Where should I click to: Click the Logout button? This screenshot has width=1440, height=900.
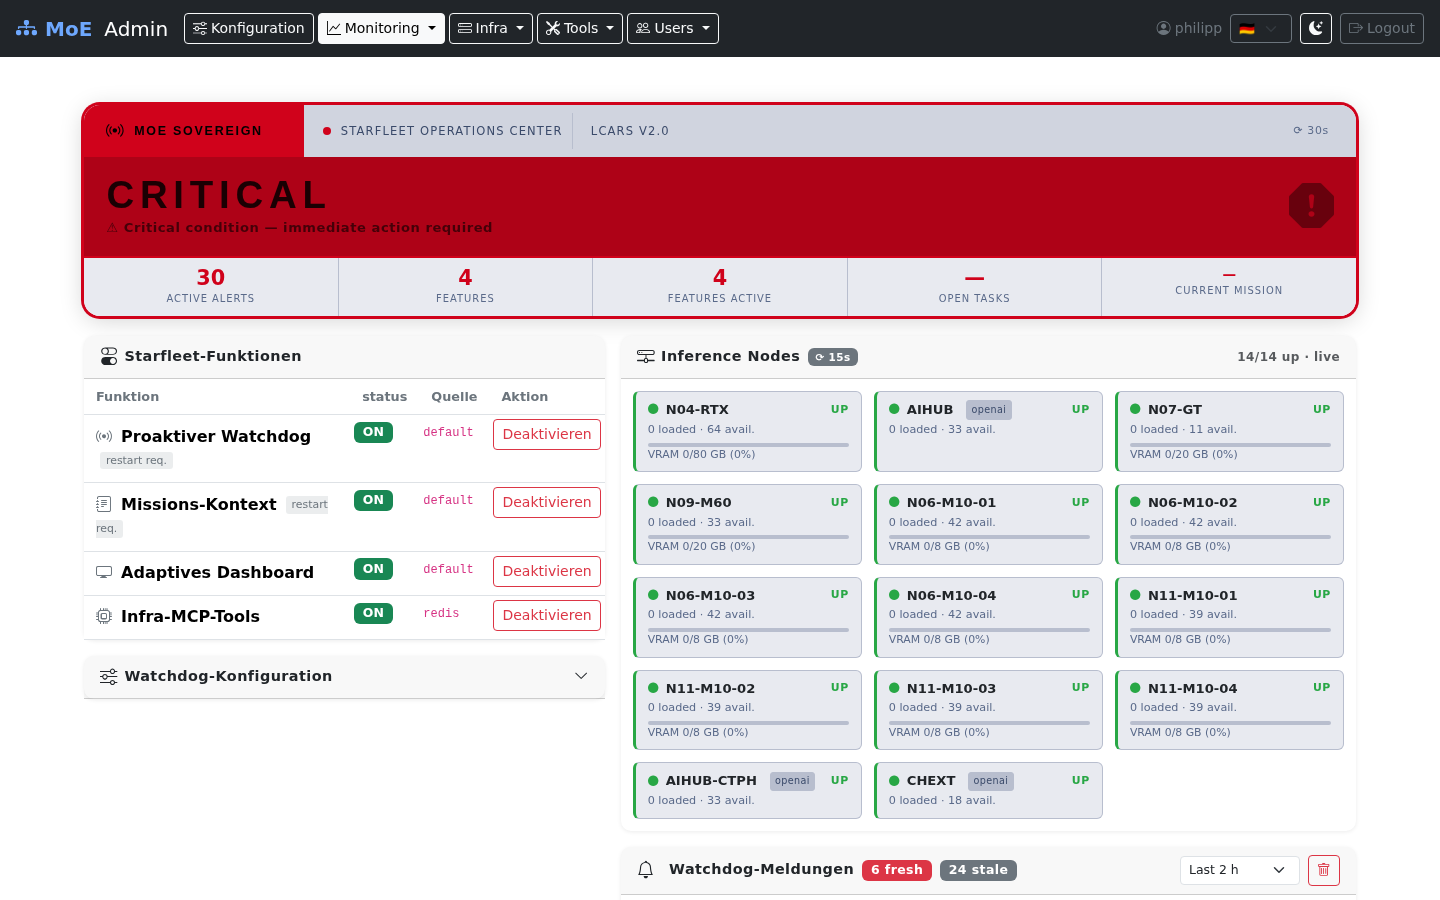(1382, 28)
